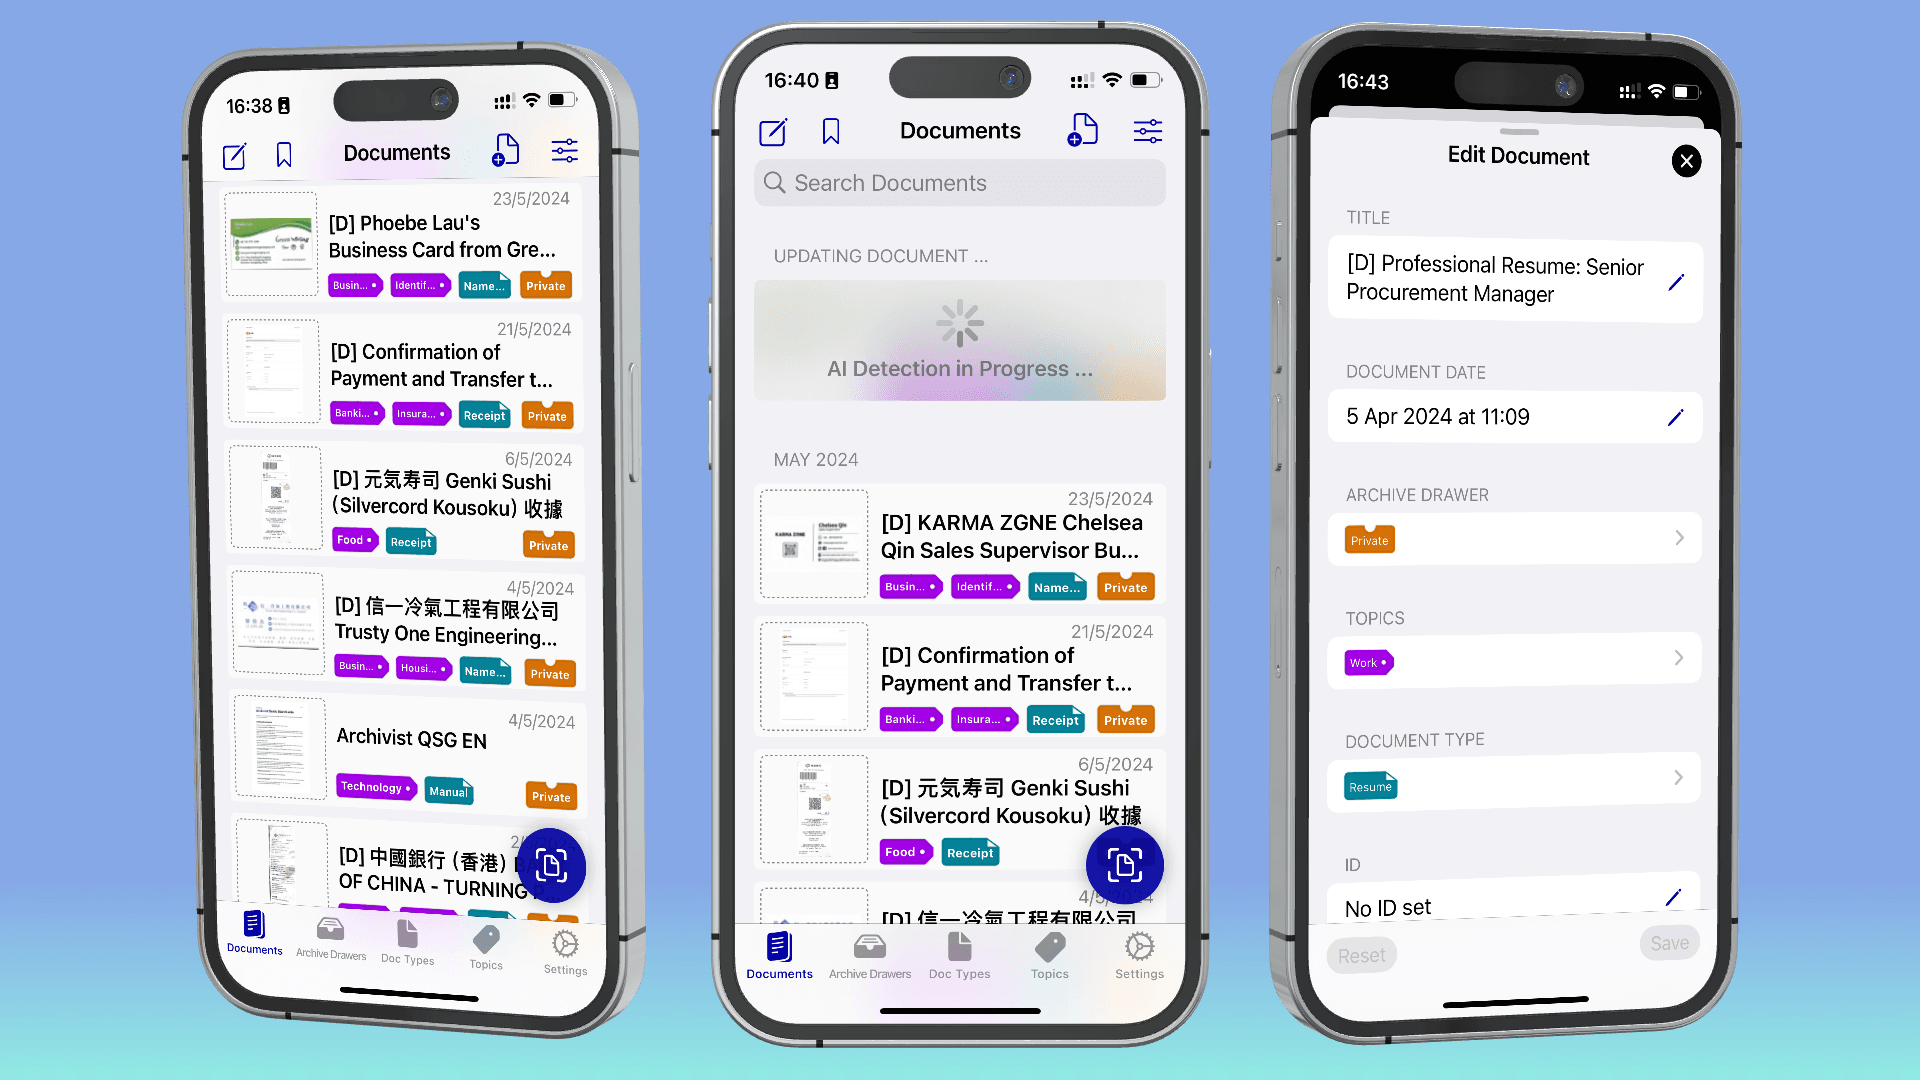Image resolution: width=1920 pixels, height=1080 pixels.
Task: Tap the edit pencil icon next to ID field
Action: pyautogui.click(x=1672, y=898)
